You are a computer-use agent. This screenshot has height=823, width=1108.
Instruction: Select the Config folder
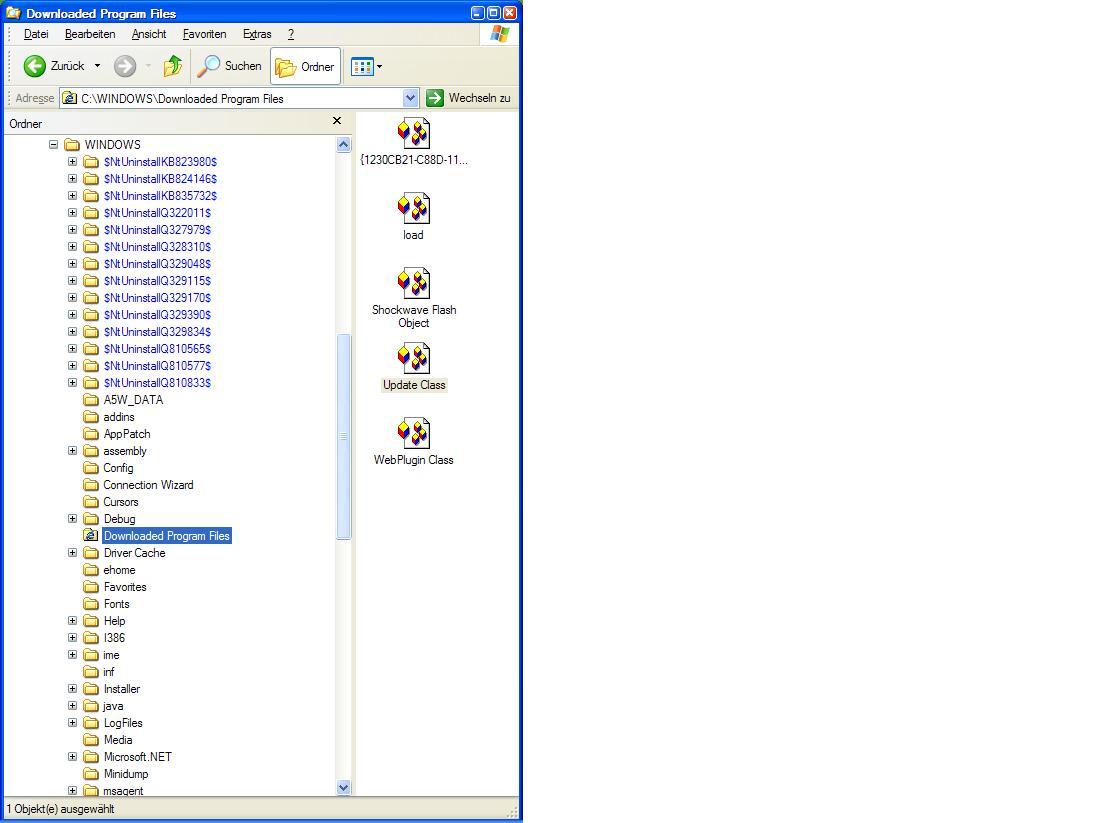(x=118, y=468)
